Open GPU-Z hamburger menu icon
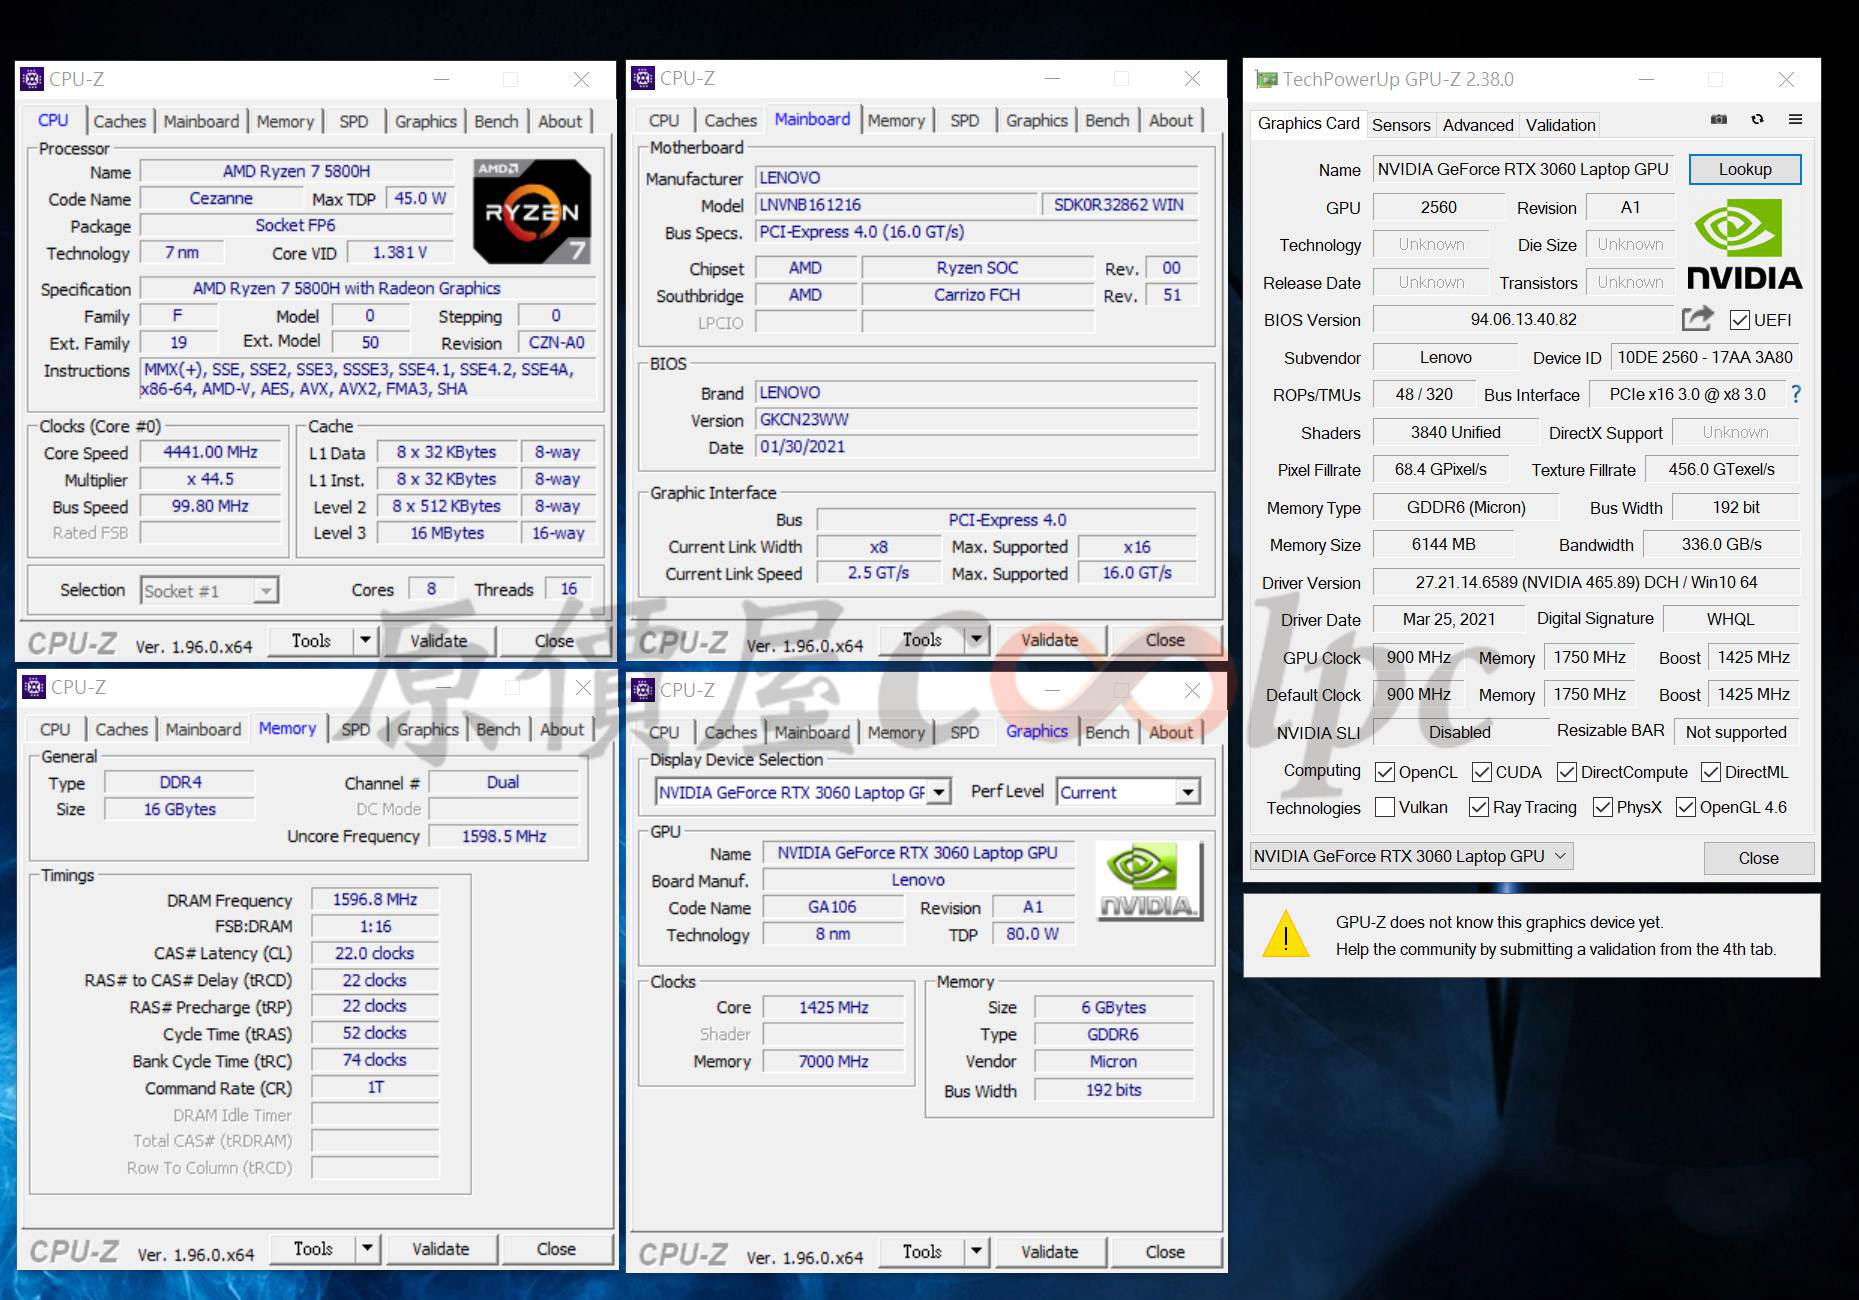The image size is (1859, 1300). tap(1796, 119)
